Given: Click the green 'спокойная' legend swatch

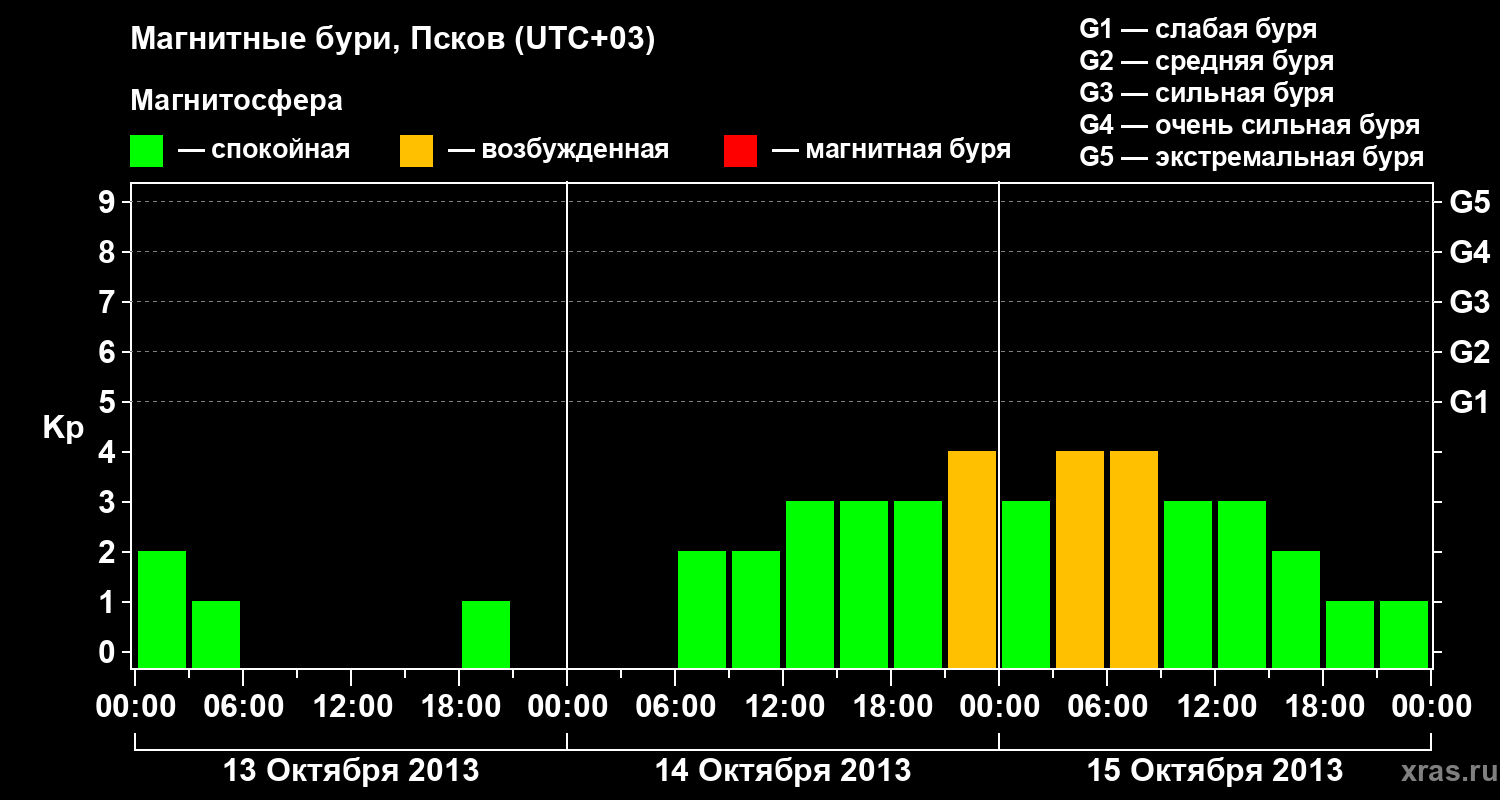Looking at the screenshot, I should click(x=147, y=151).
